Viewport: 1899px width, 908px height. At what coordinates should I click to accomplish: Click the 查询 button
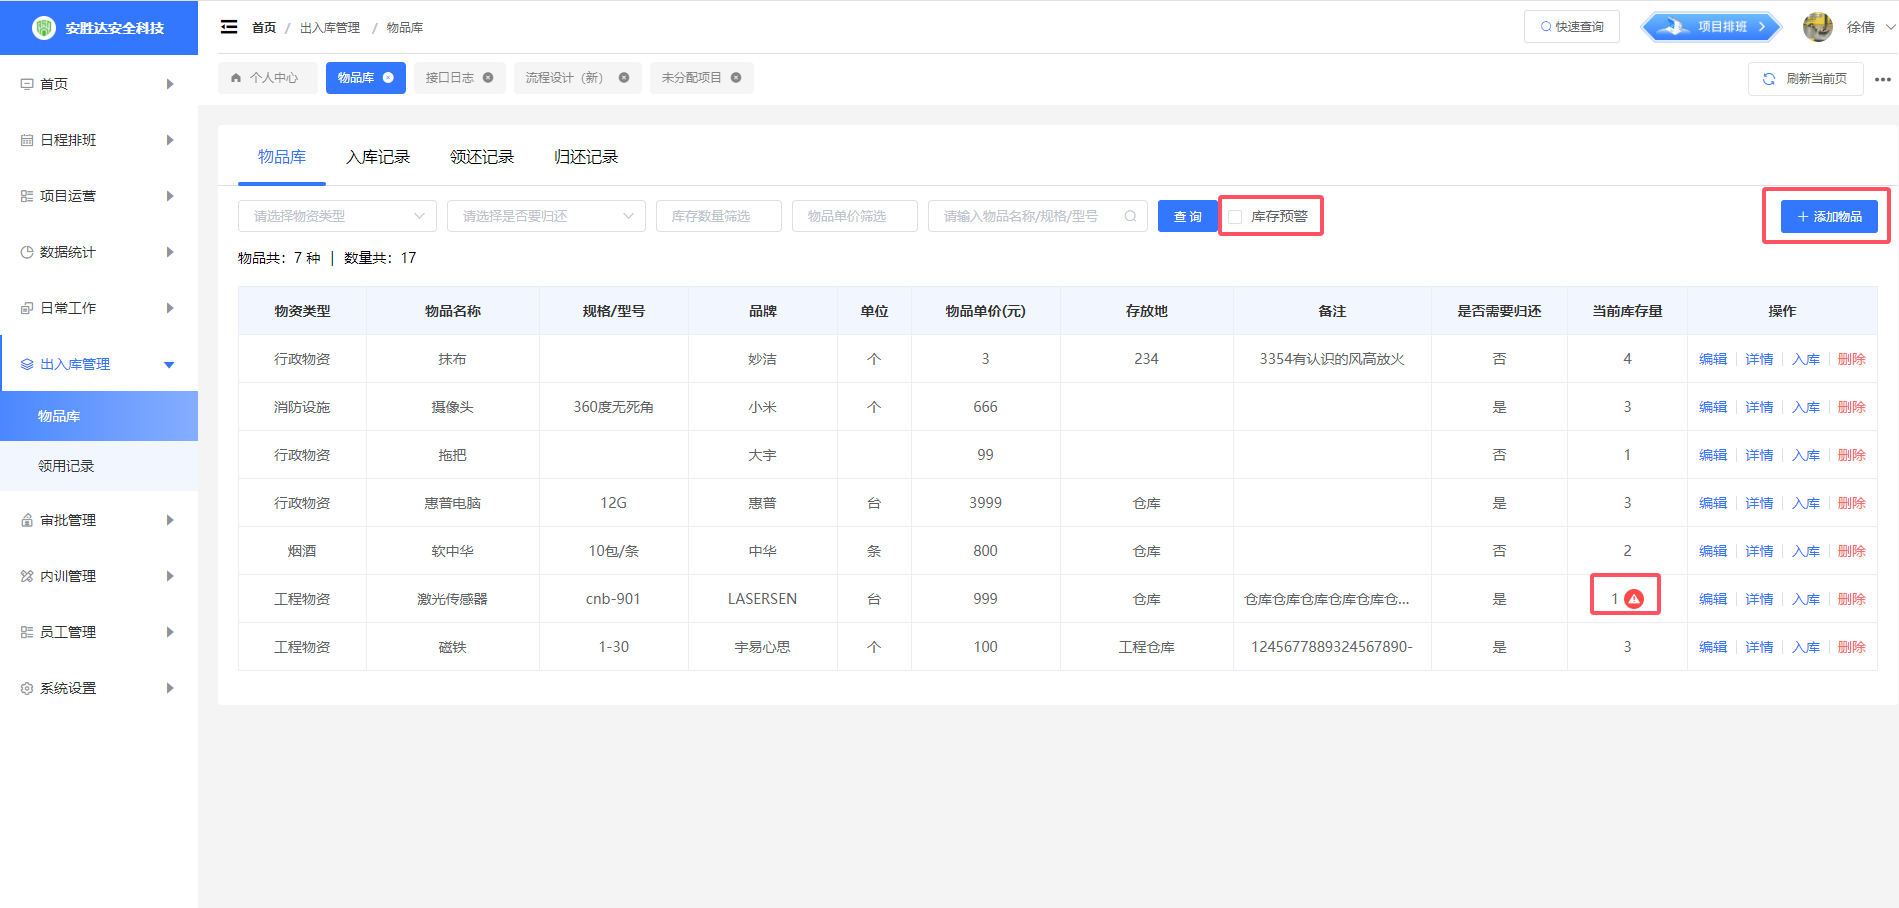click(1187, 216)
